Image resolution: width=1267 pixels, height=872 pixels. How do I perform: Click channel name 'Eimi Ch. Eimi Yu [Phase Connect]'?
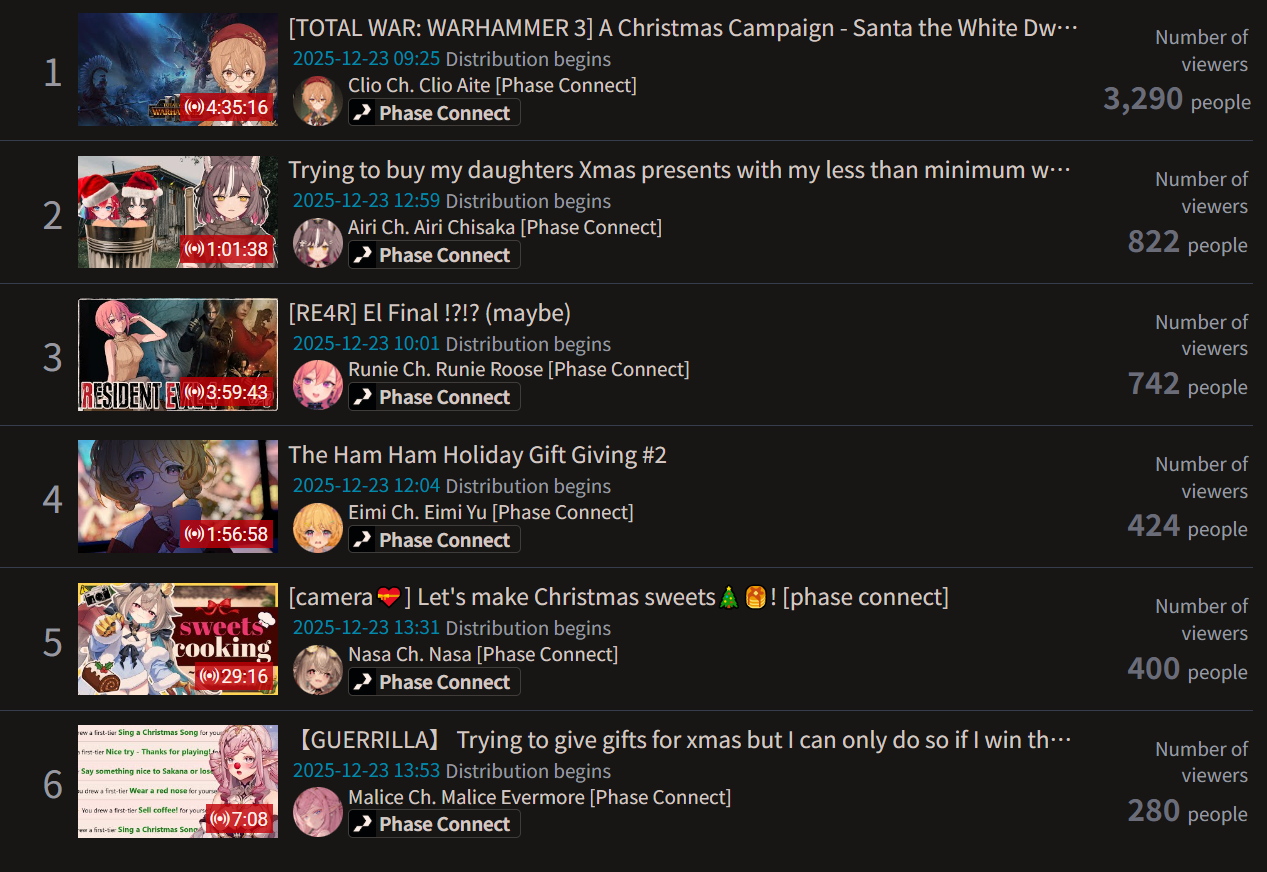[491, 512]
